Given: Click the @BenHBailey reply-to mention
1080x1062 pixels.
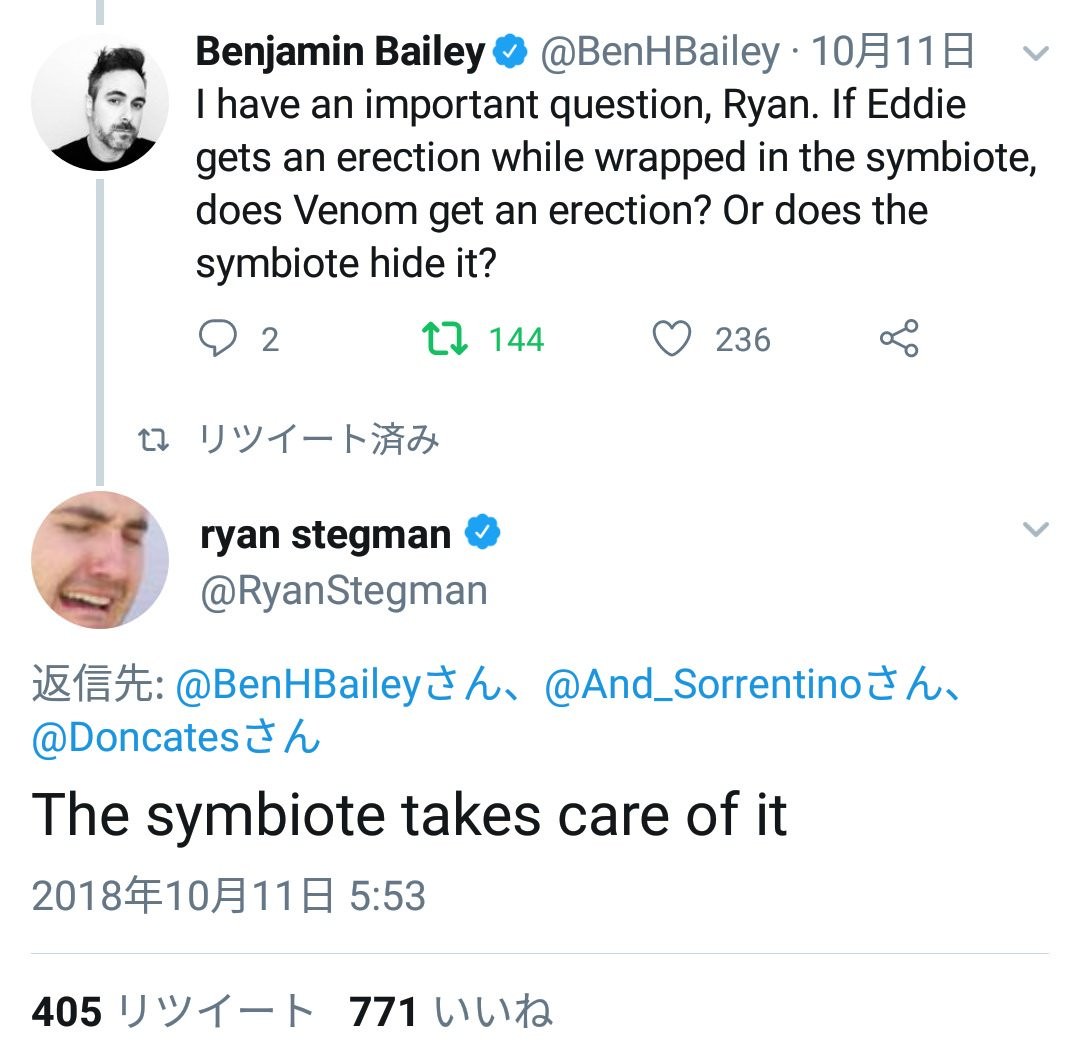Looking at the screenshot, I should 296,685.
